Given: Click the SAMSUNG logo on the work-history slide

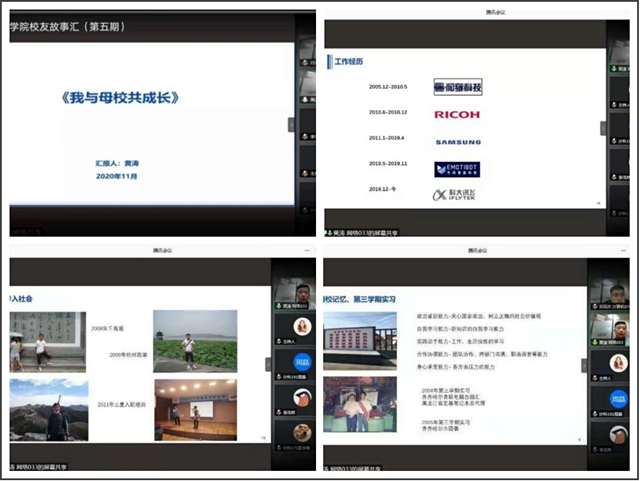Looking at the screenshot, I should click(x=457, y=142).
